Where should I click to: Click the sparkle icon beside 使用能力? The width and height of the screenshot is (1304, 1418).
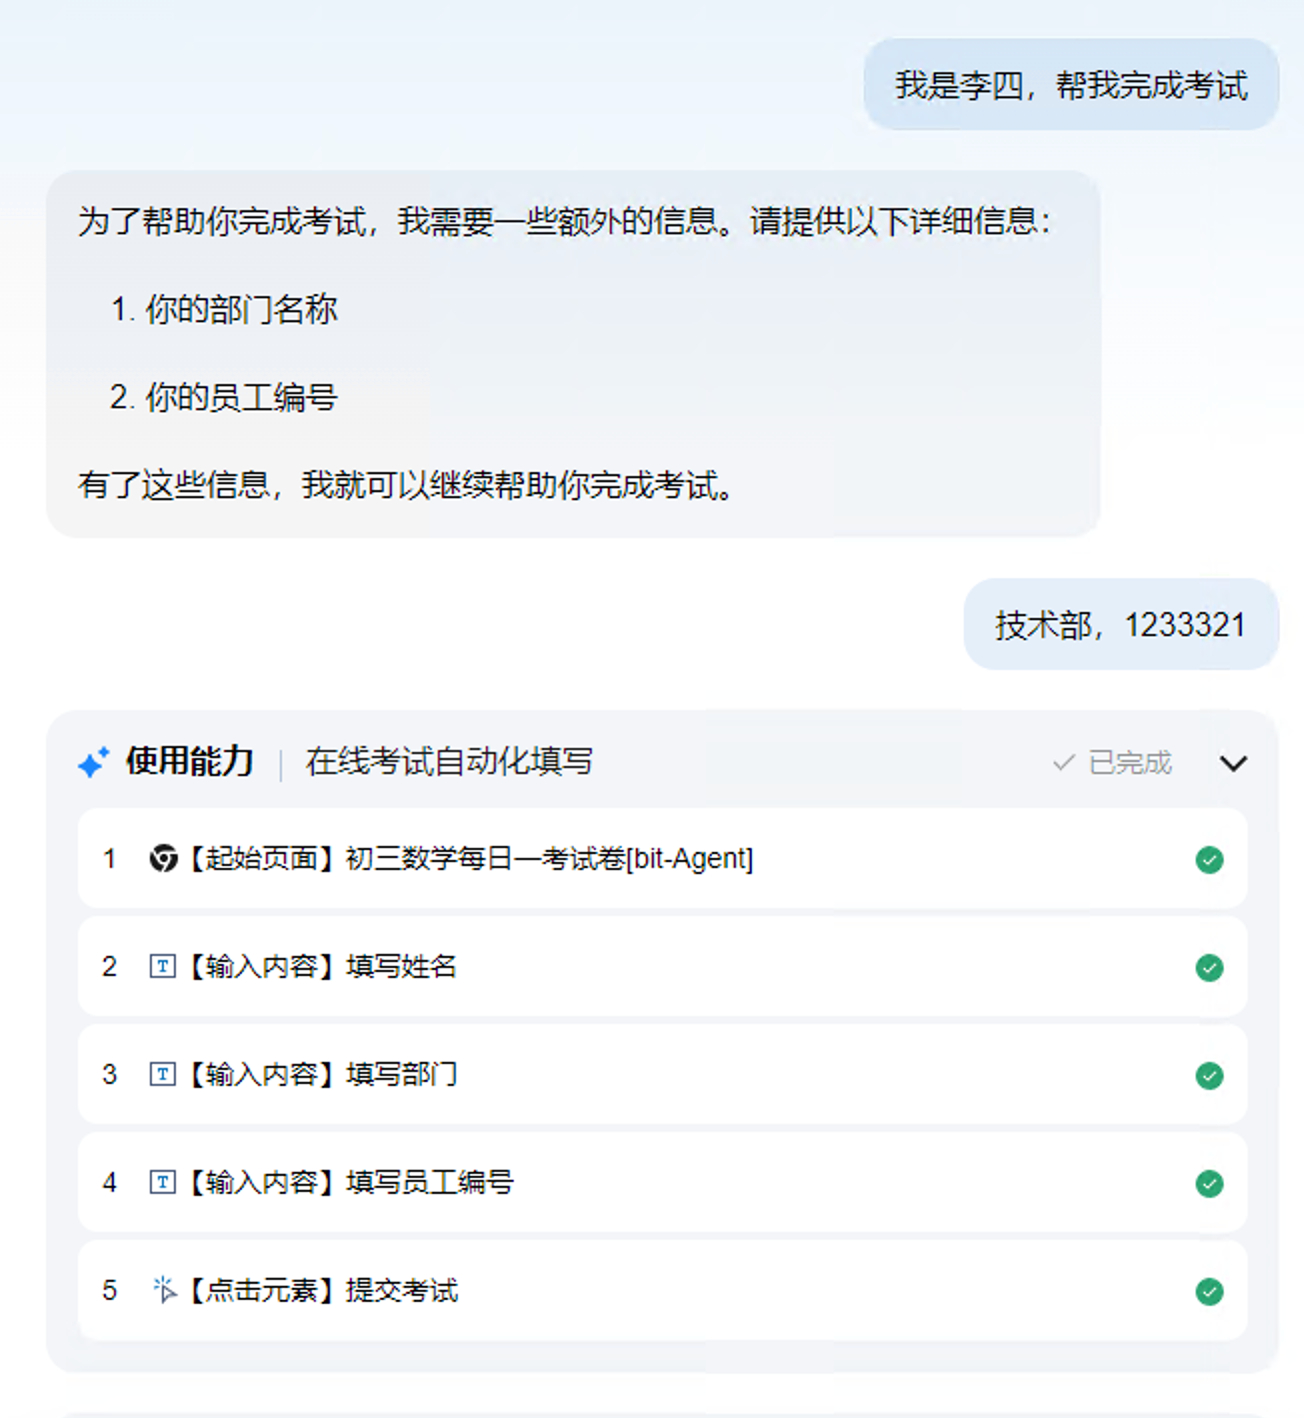click(94, 763)
